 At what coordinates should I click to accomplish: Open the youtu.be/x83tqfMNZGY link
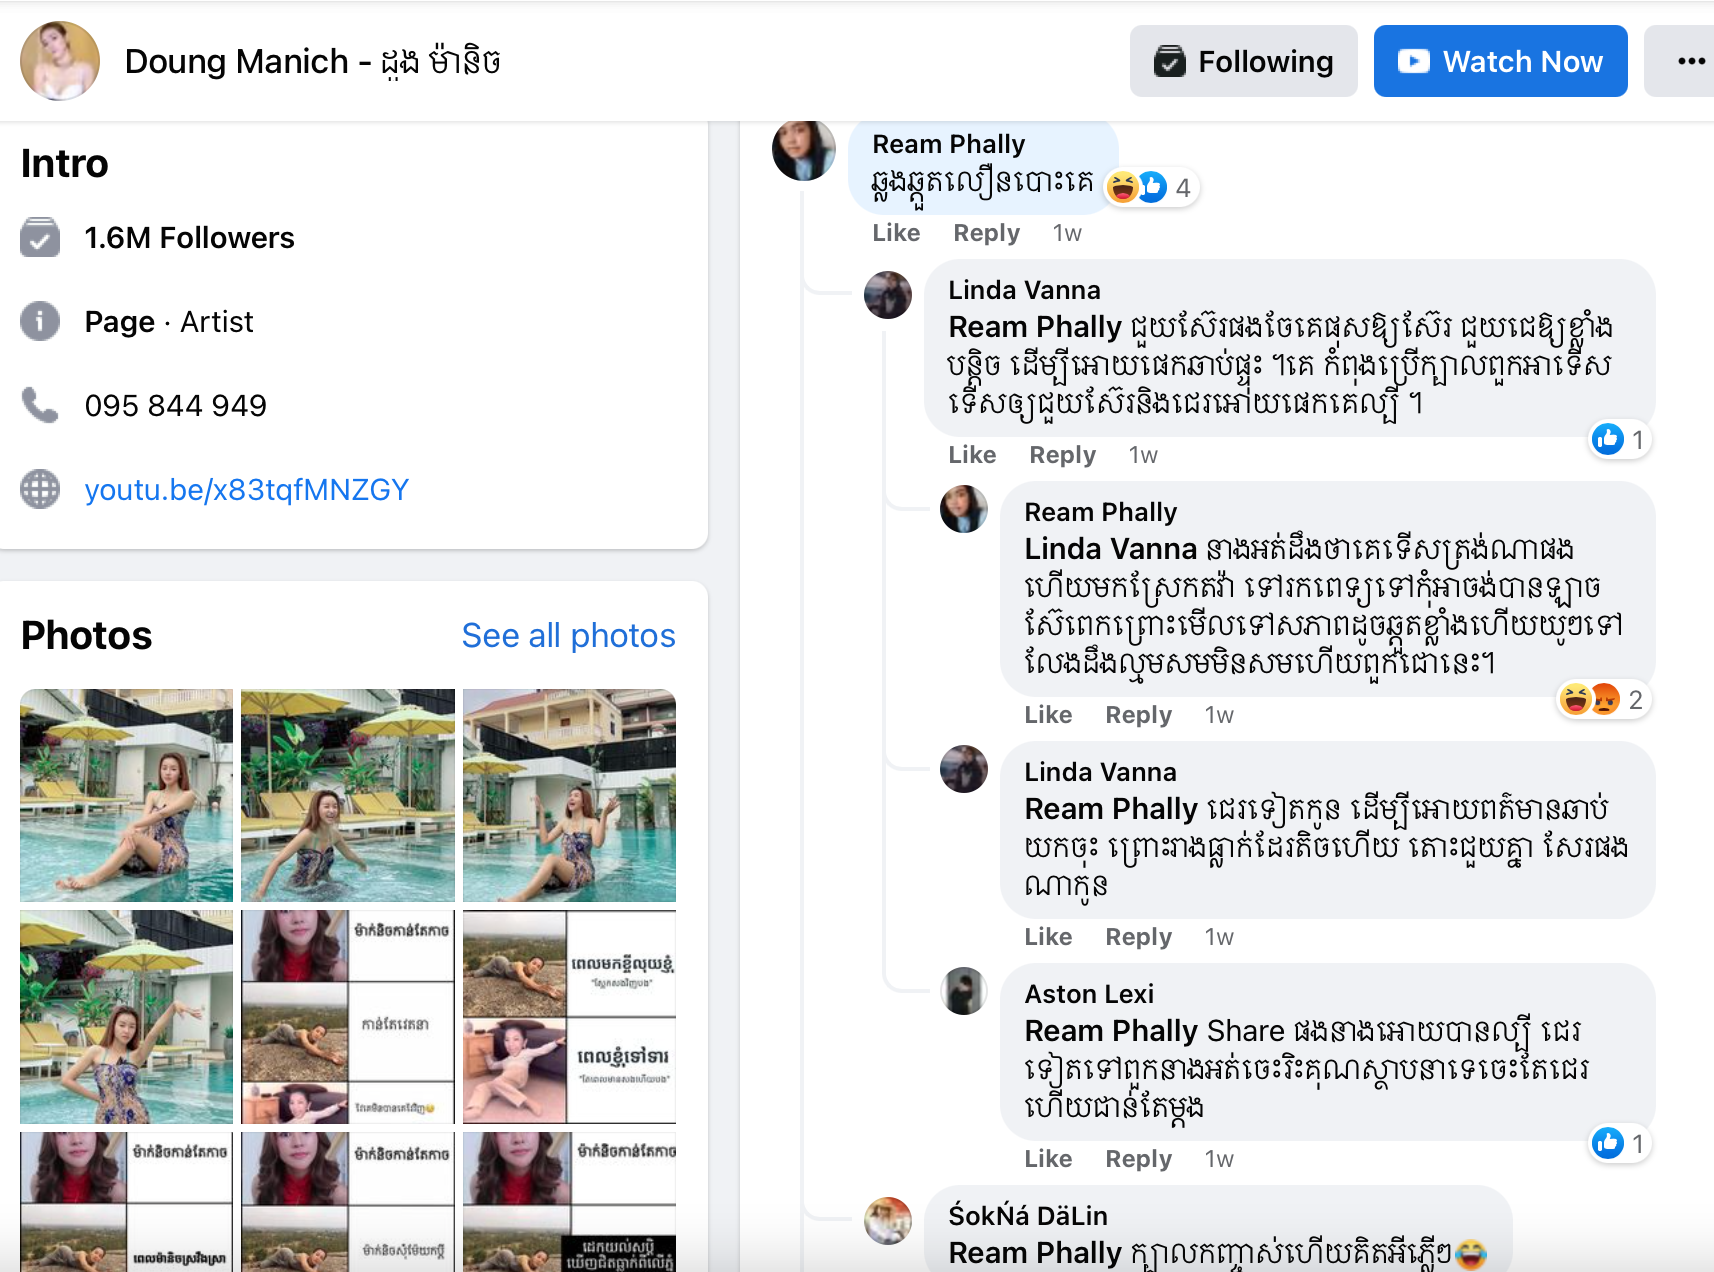[247, 490]
